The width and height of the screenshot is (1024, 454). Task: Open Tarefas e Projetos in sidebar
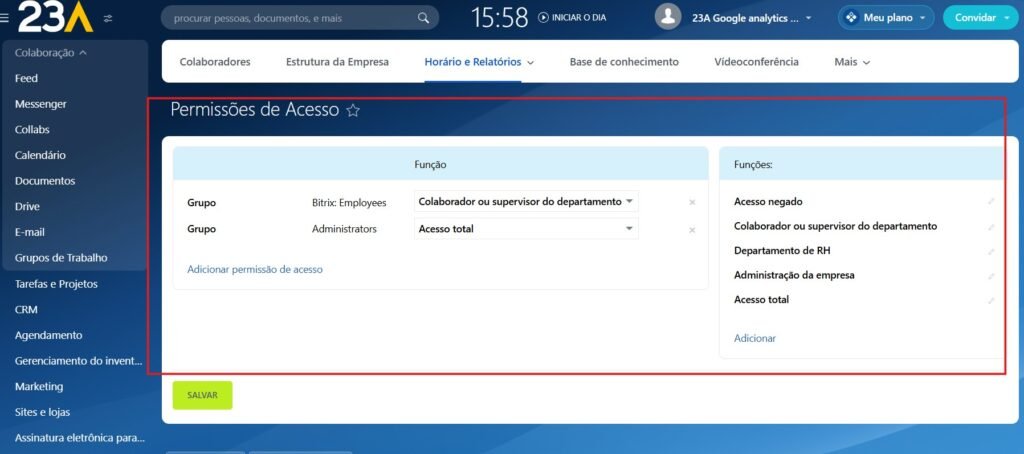coord(56,284)
